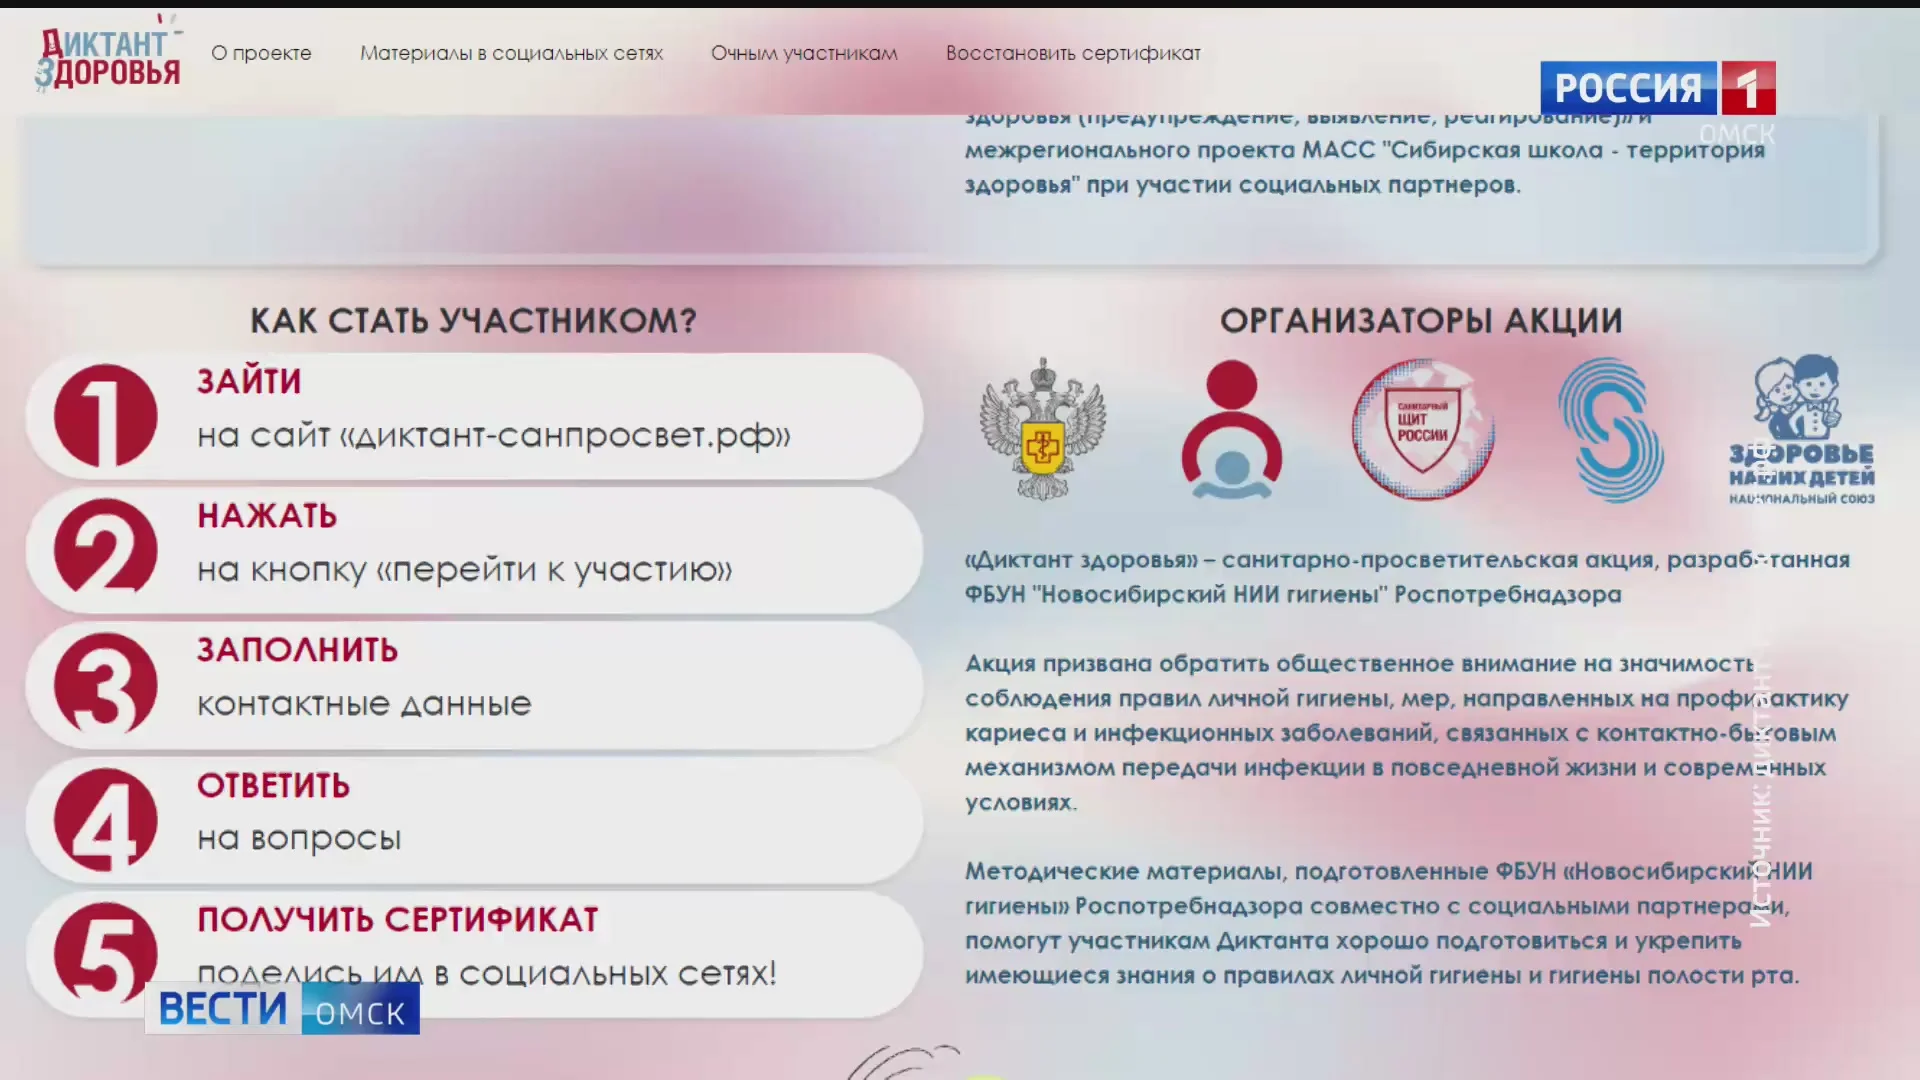Open Материалы в социальных сетях menu
This screenshot has width=1920, height=1080.
click(511, 53)
